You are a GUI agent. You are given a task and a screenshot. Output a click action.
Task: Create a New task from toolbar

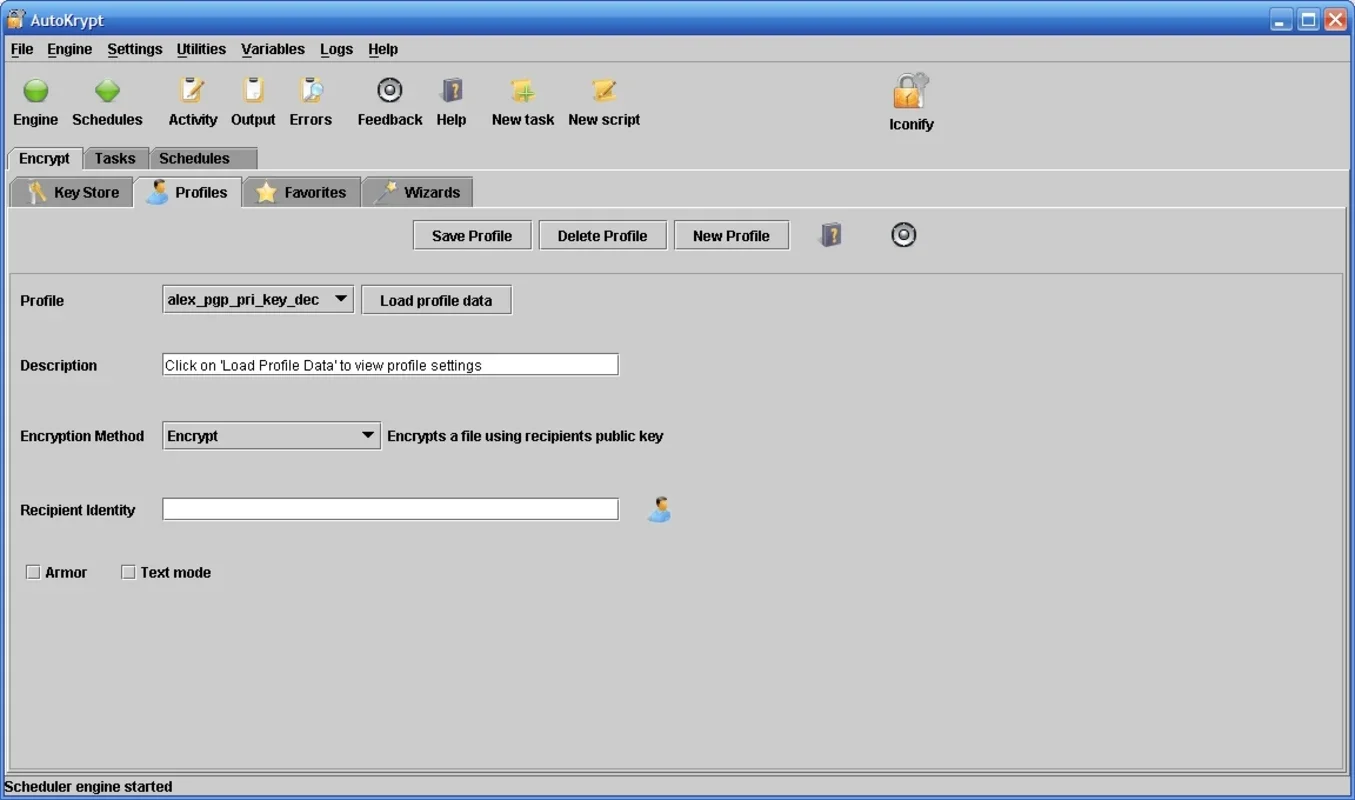click(523, 91)
